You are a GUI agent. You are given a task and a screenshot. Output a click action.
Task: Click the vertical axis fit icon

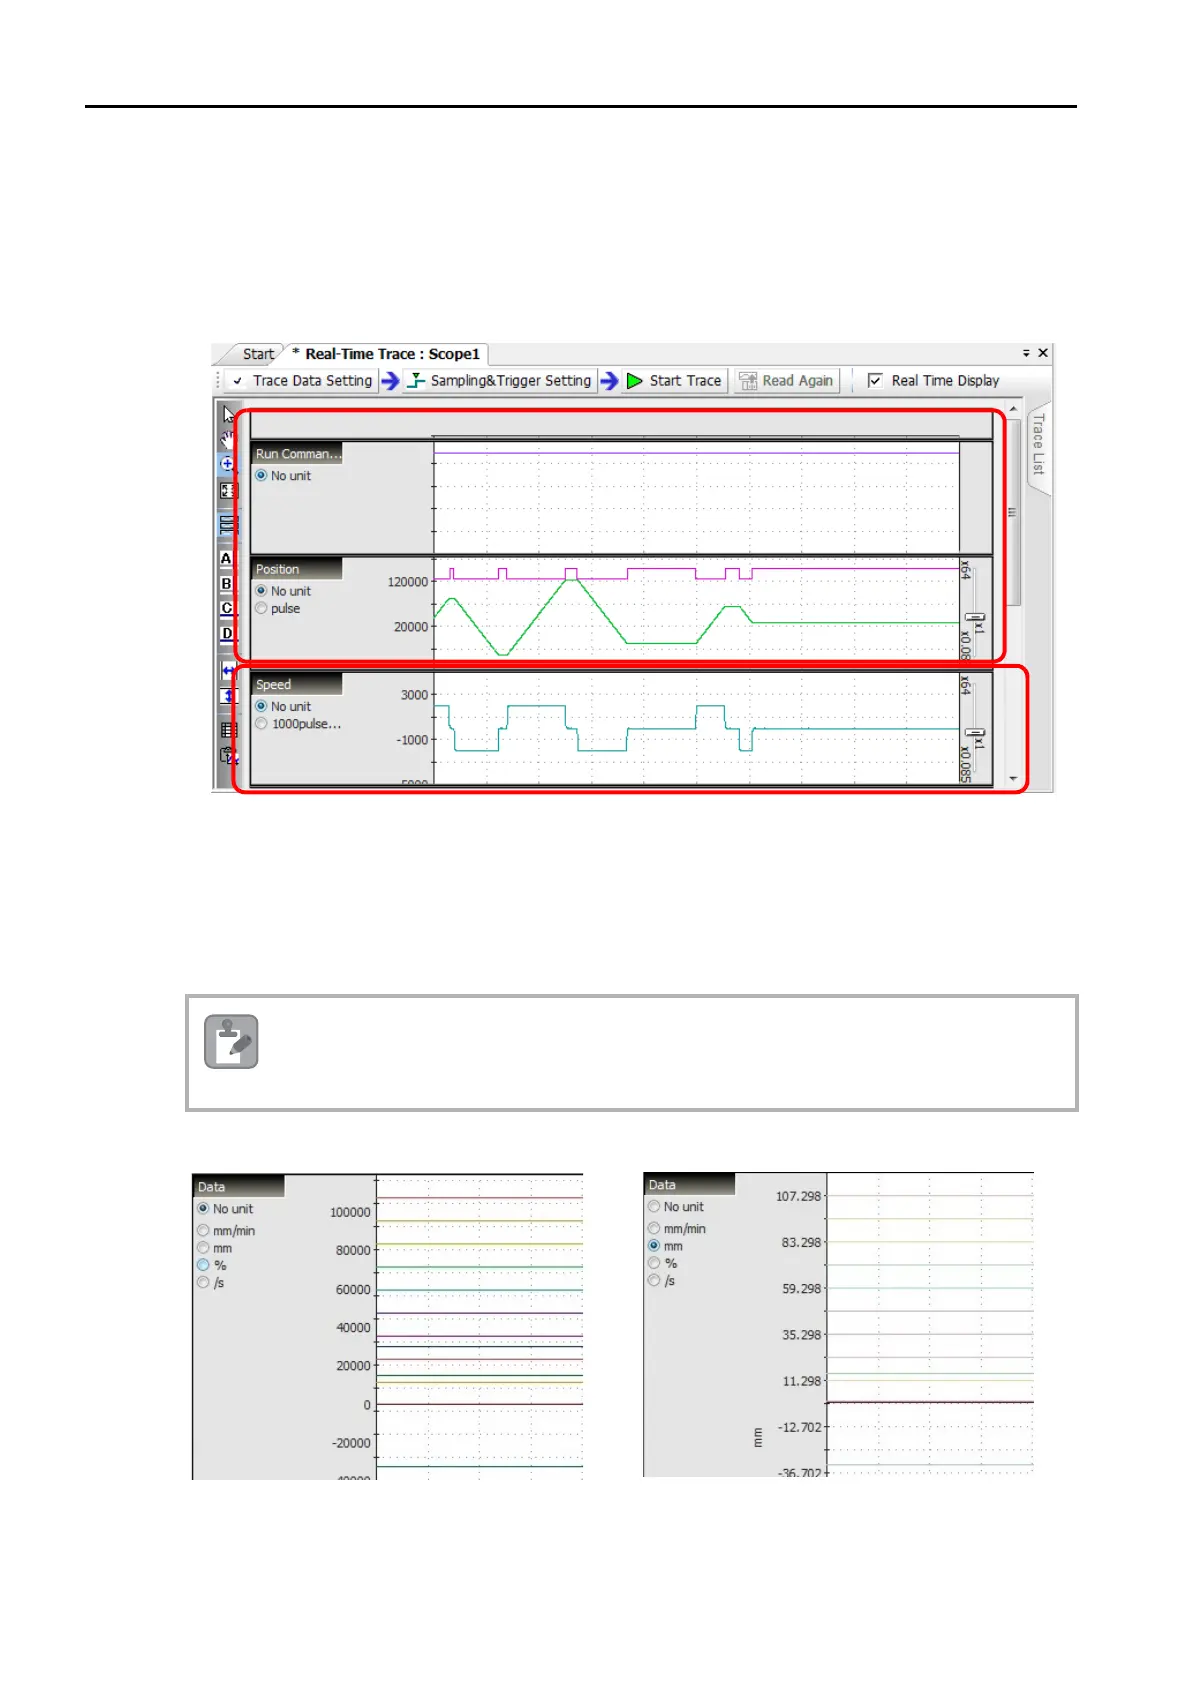coord(228,696)
